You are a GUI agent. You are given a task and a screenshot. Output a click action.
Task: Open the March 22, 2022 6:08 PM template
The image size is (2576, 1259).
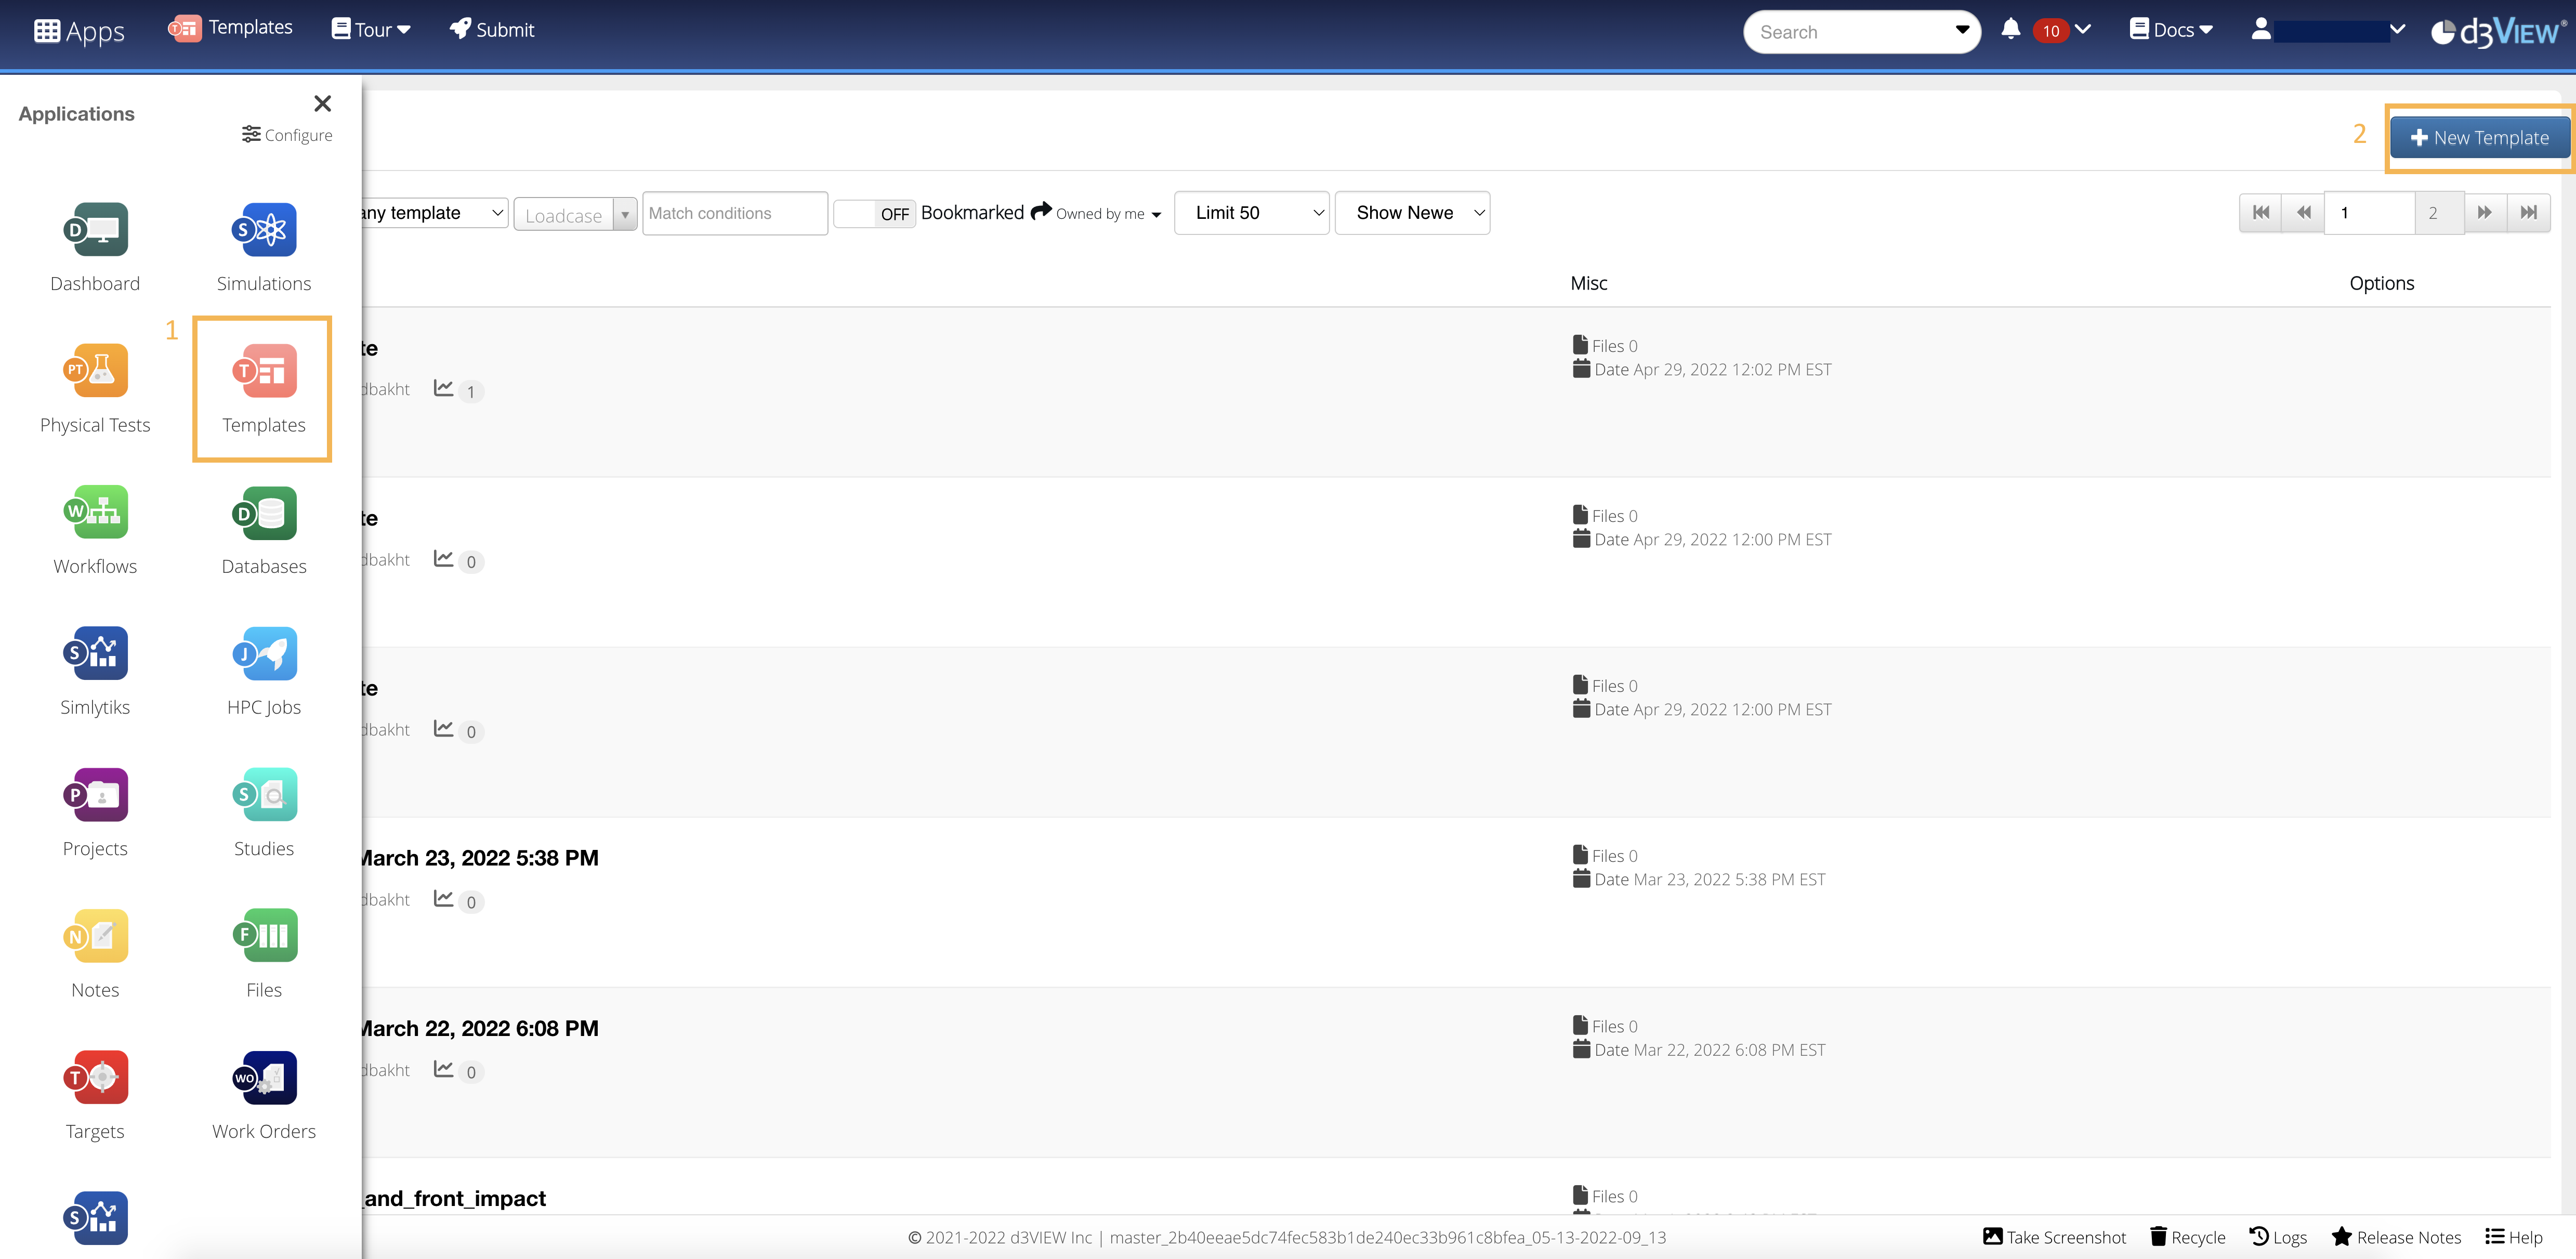(480, 1028)
